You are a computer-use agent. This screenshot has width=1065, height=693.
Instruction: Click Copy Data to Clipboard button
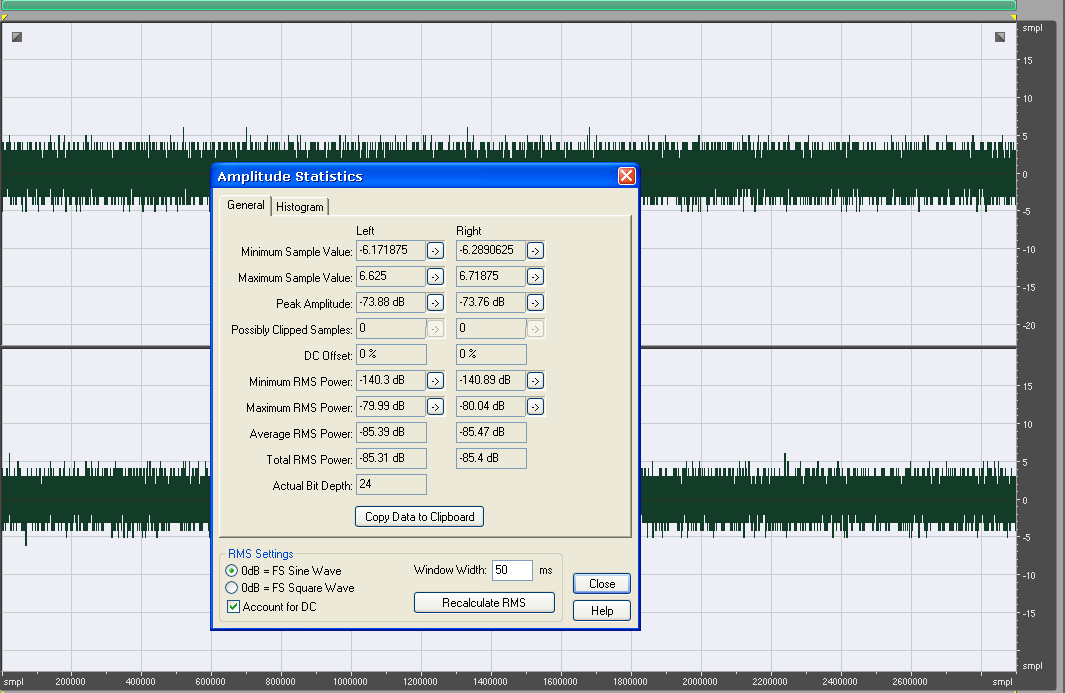[420, 517]
